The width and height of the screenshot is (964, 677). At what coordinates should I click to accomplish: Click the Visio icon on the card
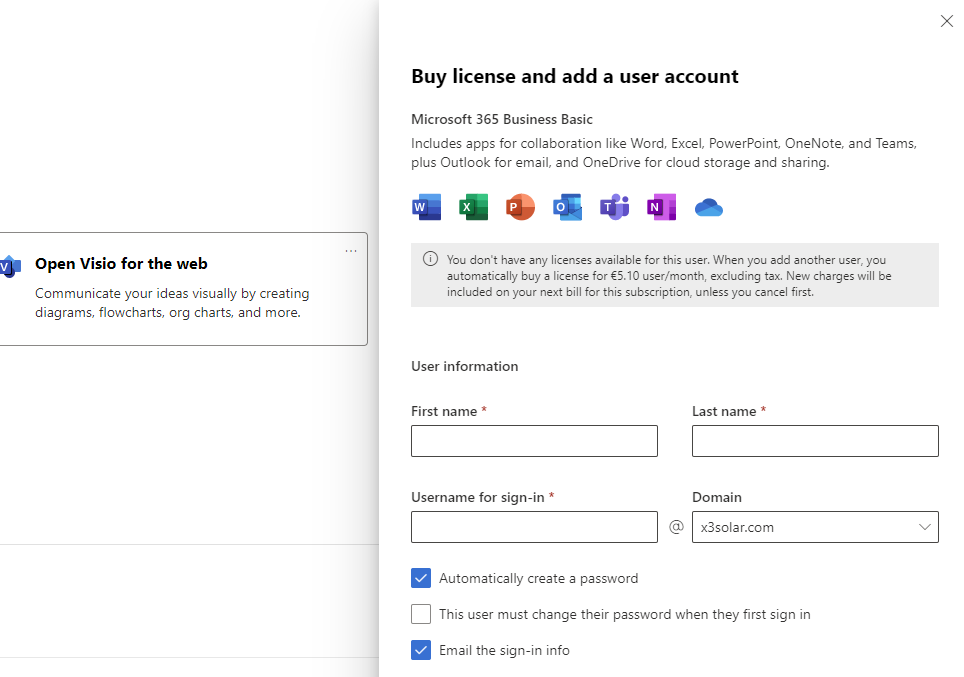[x=10, y=267]
